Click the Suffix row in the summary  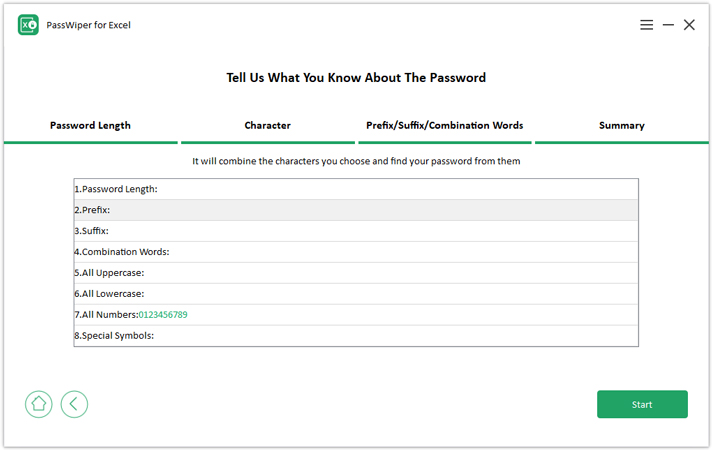[356, 231]
